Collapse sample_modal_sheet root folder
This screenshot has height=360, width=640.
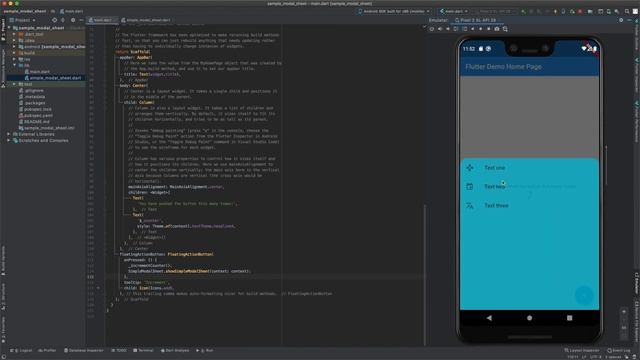click(x=9, y=28)
